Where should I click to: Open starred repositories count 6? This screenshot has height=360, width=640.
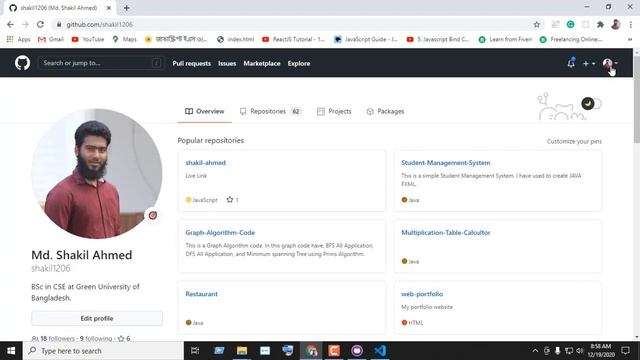coord(124,338)
